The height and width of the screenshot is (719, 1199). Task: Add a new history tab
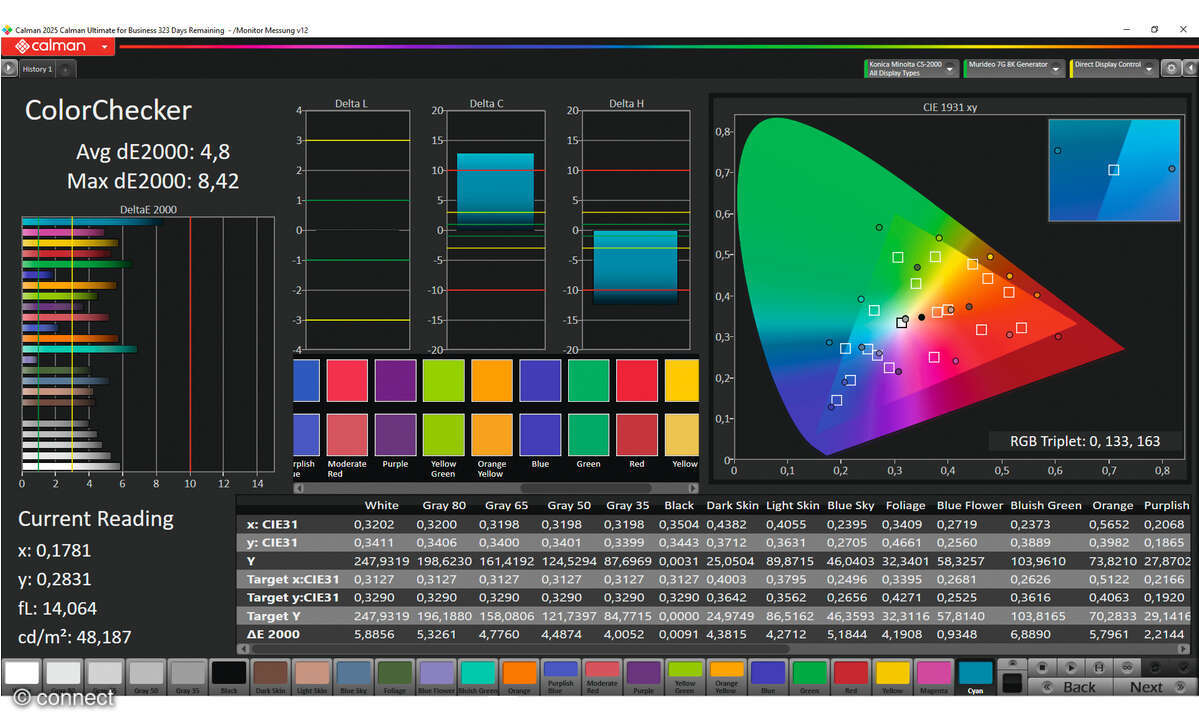pyautogui.click(x=64, y=69)
